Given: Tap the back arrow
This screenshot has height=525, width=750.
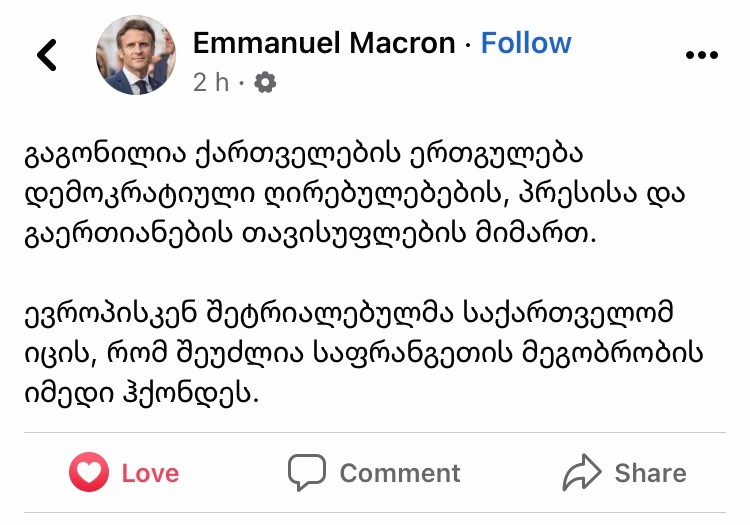Looking at the screenshot, I should click(x=46, y=56).
